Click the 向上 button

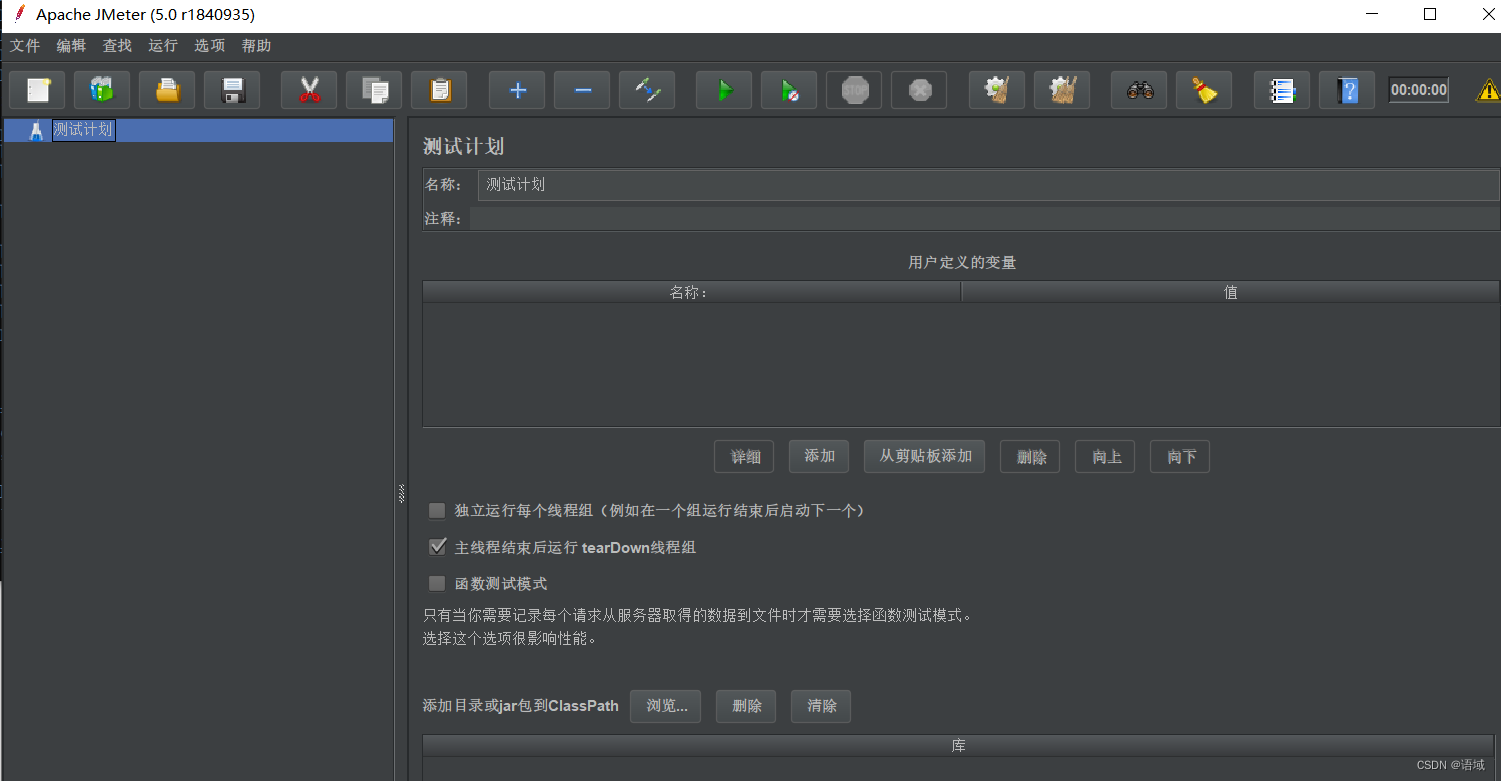[1105, 457]
